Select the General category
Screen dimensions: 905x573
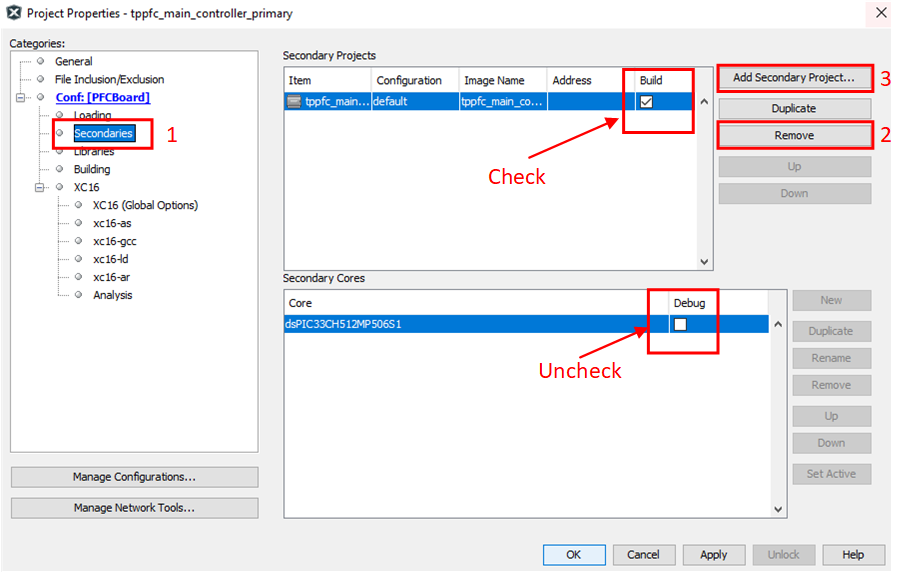tap(73, 61)
